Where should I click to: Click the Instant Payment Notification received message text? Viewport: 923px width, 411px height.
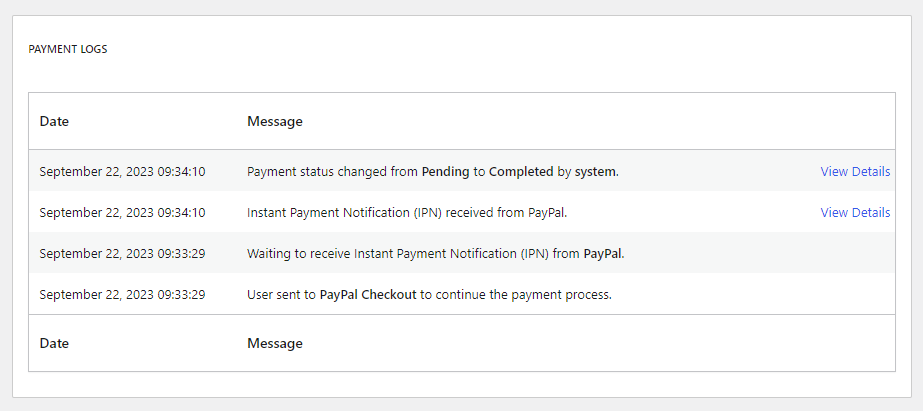coord(407,213)
